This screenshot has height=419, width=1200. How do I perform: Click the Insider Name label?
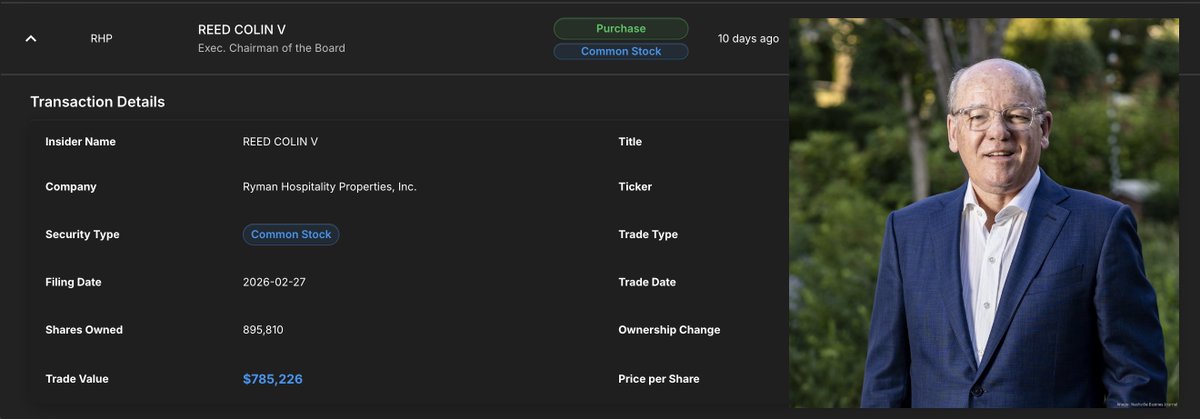[80, 142]
